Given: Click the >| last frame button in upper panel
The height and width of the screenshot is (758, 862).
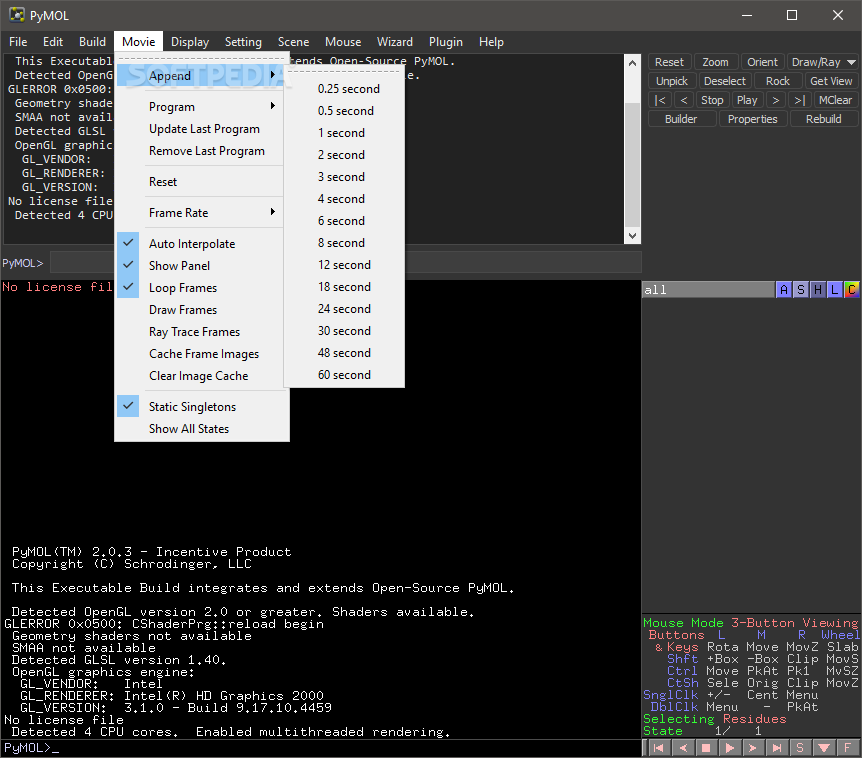Looking at the screenshot, I should click(x=800, y=100).
